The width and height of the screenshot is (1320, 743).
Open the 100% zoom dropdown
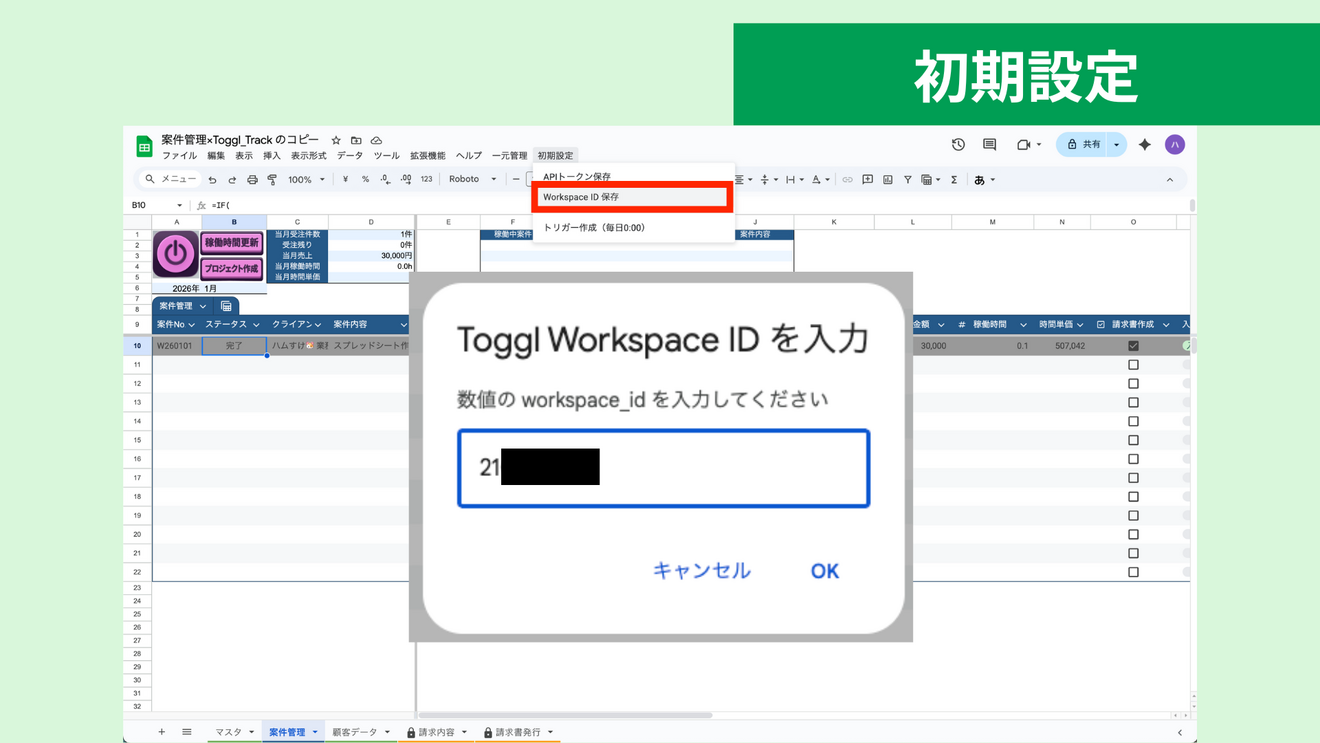(307, 180)
